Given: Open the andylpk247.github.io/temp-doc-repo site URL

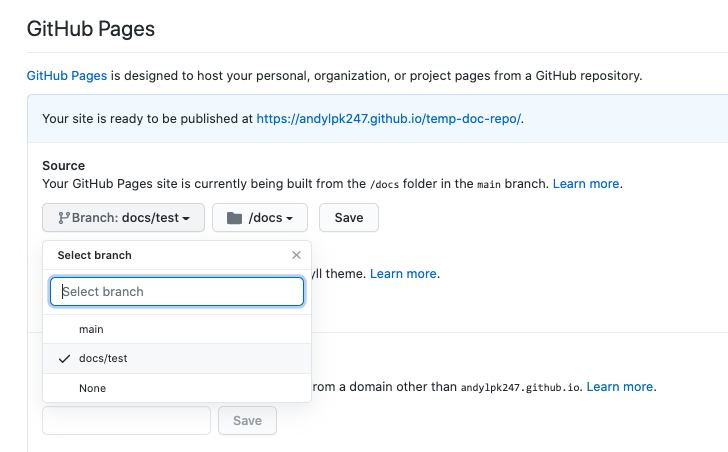Looking at the screenshot, I should point(389,119).
